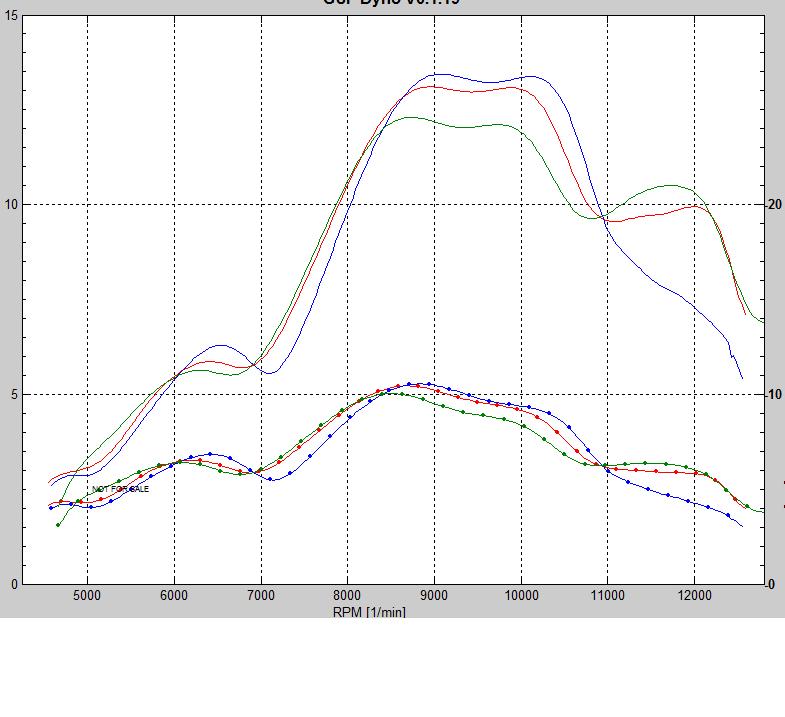Click the 10 label on the right axis

point(773,394)
